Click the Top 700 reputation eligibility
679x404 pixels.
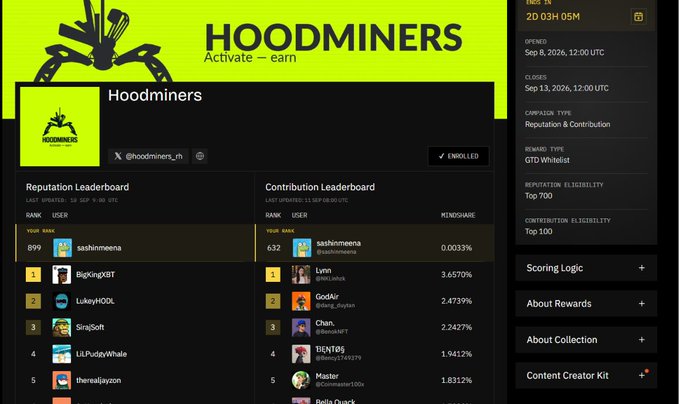tap(538, 196)
